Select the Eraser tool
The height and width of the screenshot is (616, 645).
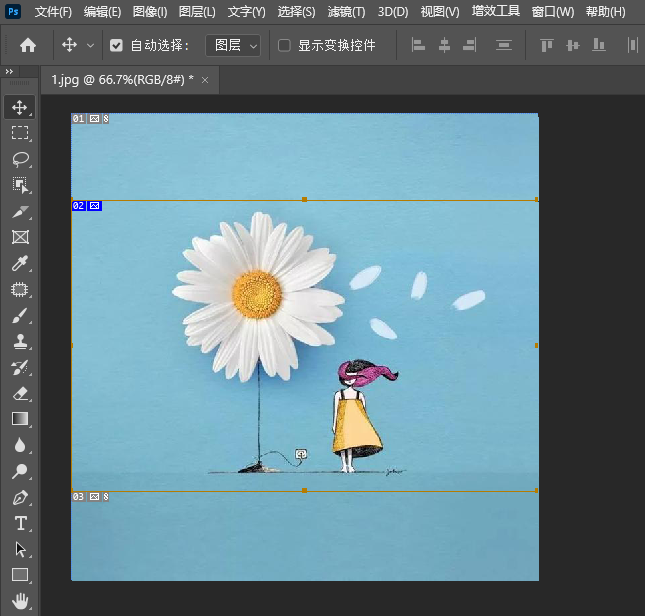pyautogui.click(x=20, y=393)
